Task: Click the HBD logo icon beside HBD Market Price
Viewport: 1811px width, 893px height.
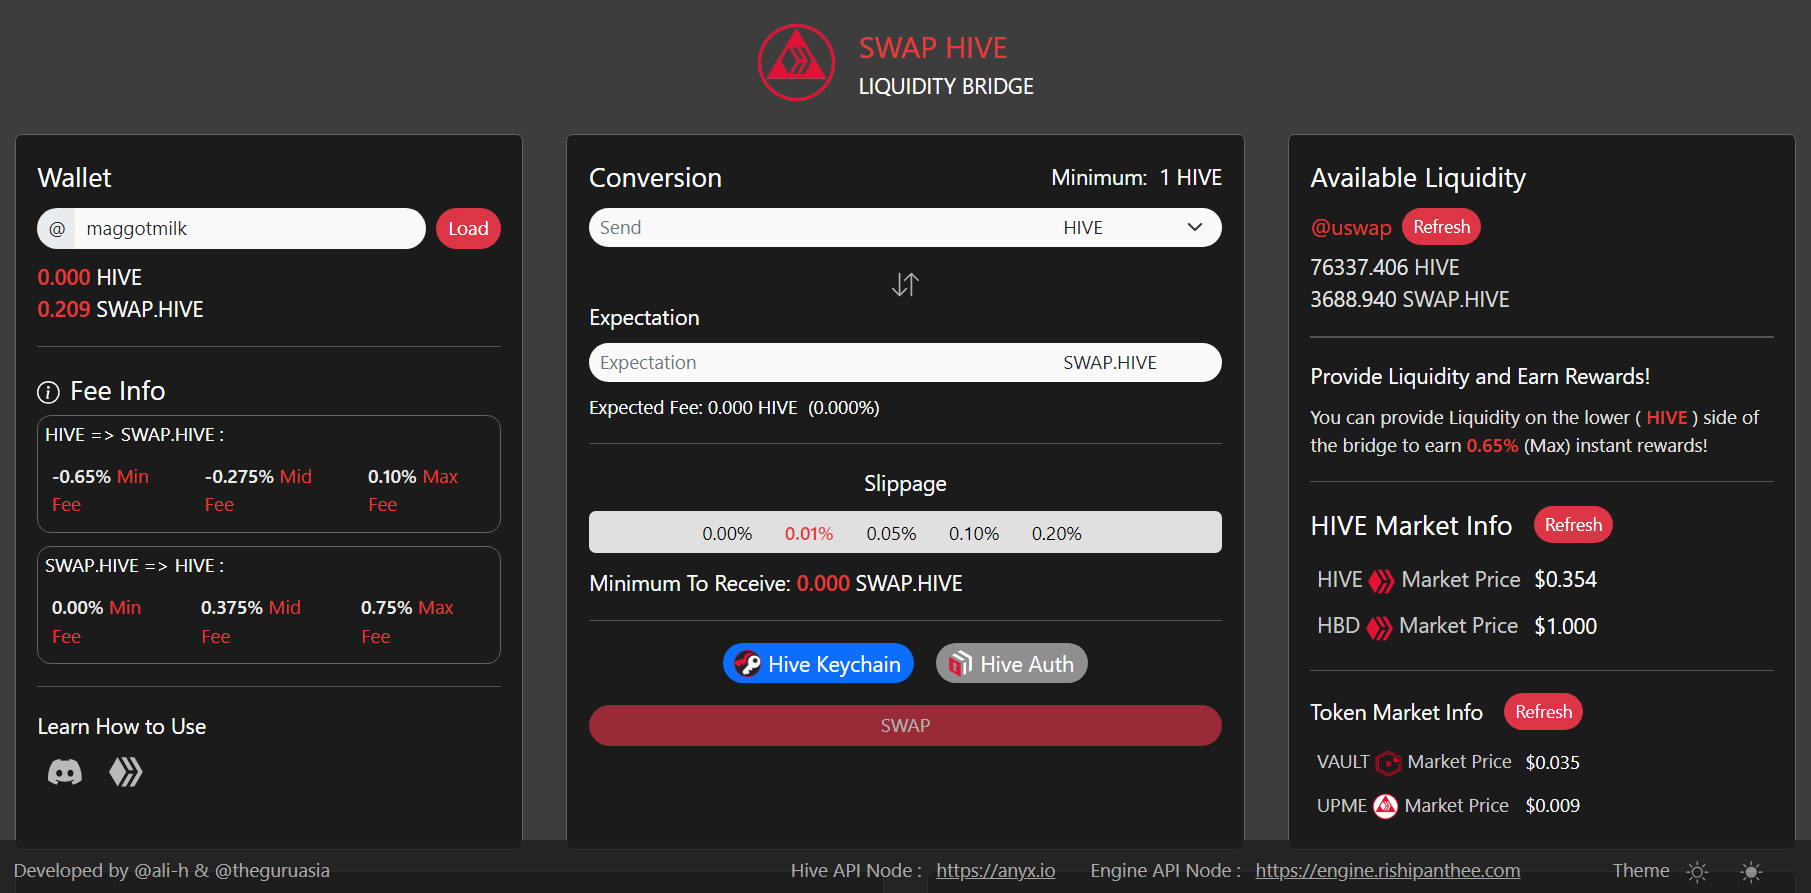Action: (x=1379, y=627)
